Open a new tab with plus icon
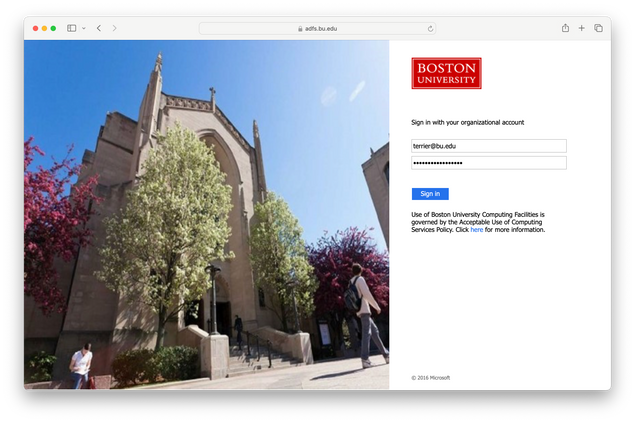The height and width of the screenshot is (423, 636). pyautogui.click(x=581, y=28)
